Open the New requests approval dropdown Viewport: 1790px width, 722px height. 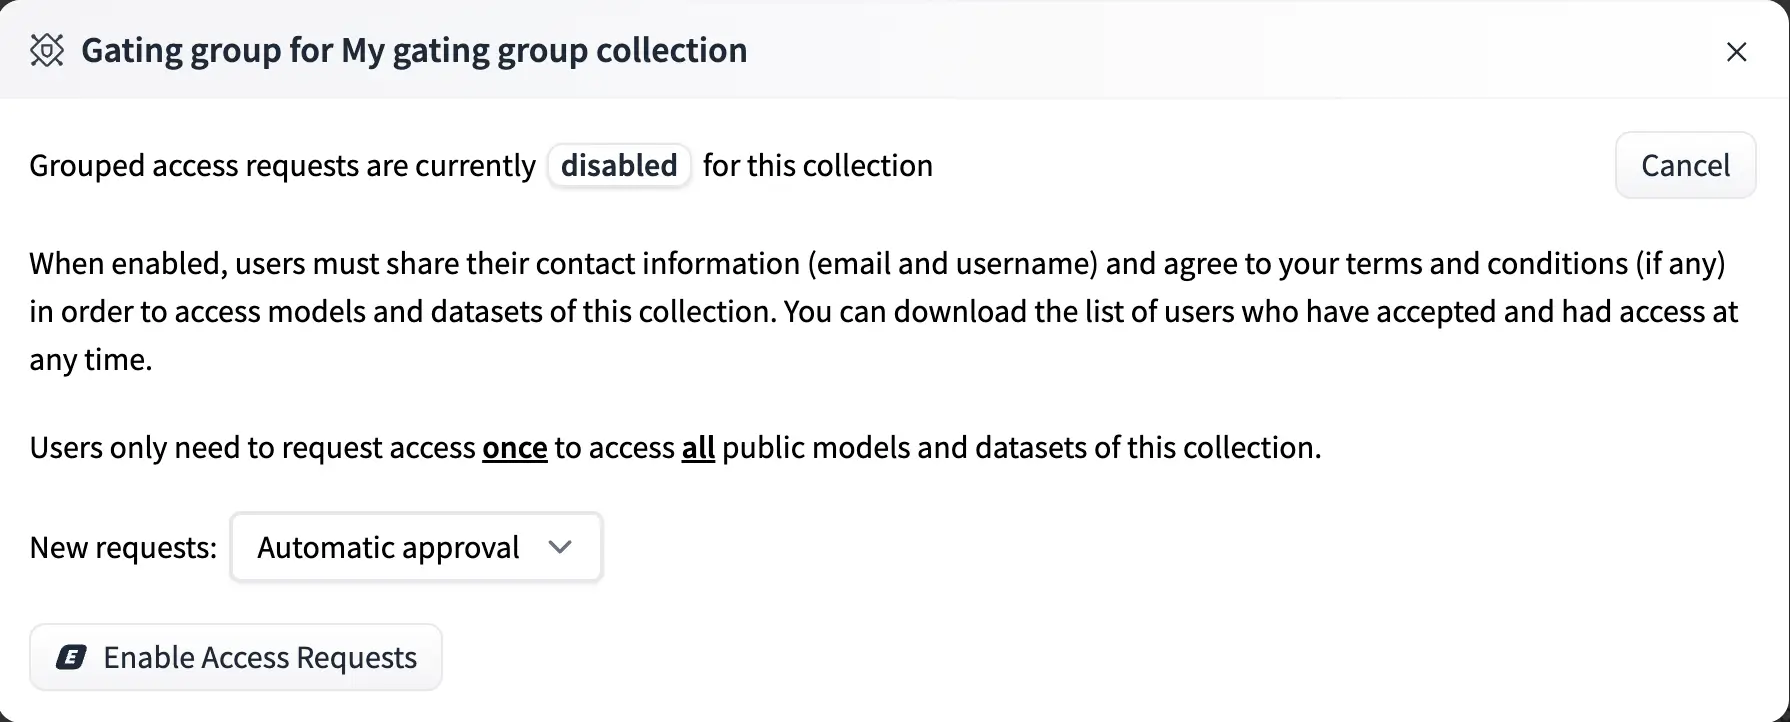pyautogui.click(x=415, y=547)
